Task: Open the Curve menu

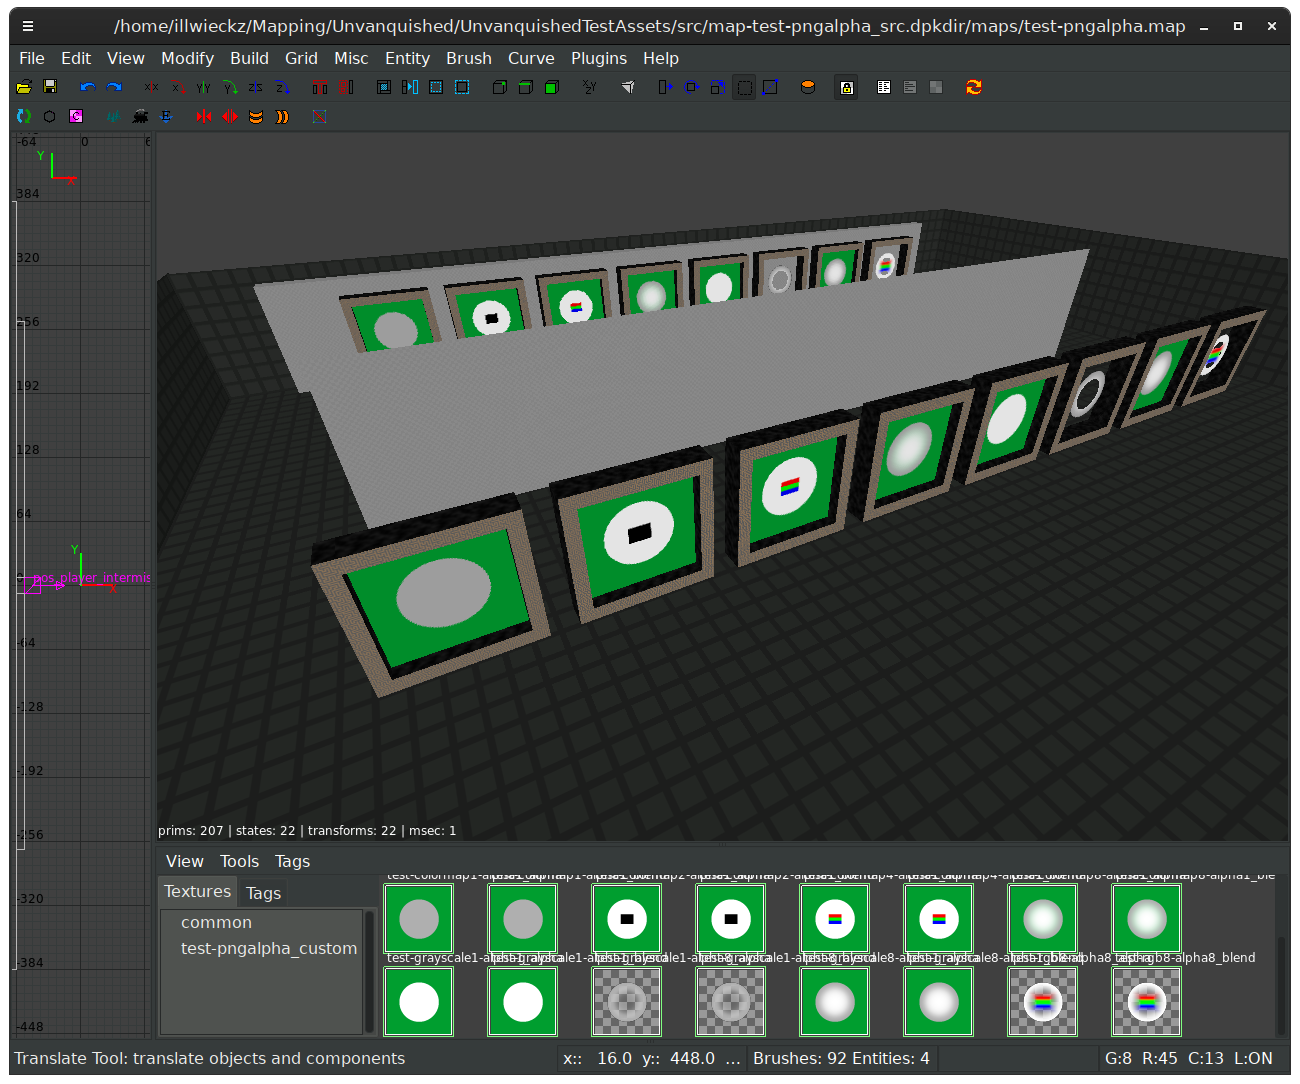Action: click(x=531, y=58)
